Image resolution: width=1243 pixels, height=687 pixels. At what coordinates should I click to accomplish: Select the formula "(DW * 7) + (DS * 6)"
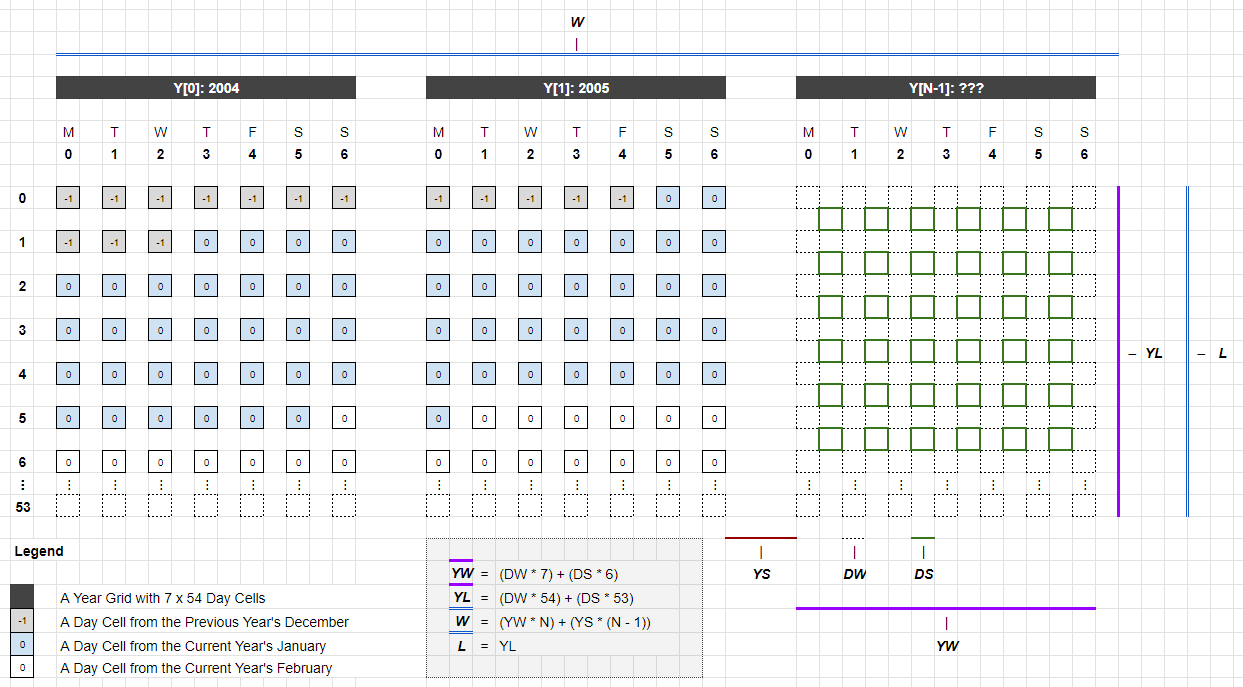[x=558, y=574]
